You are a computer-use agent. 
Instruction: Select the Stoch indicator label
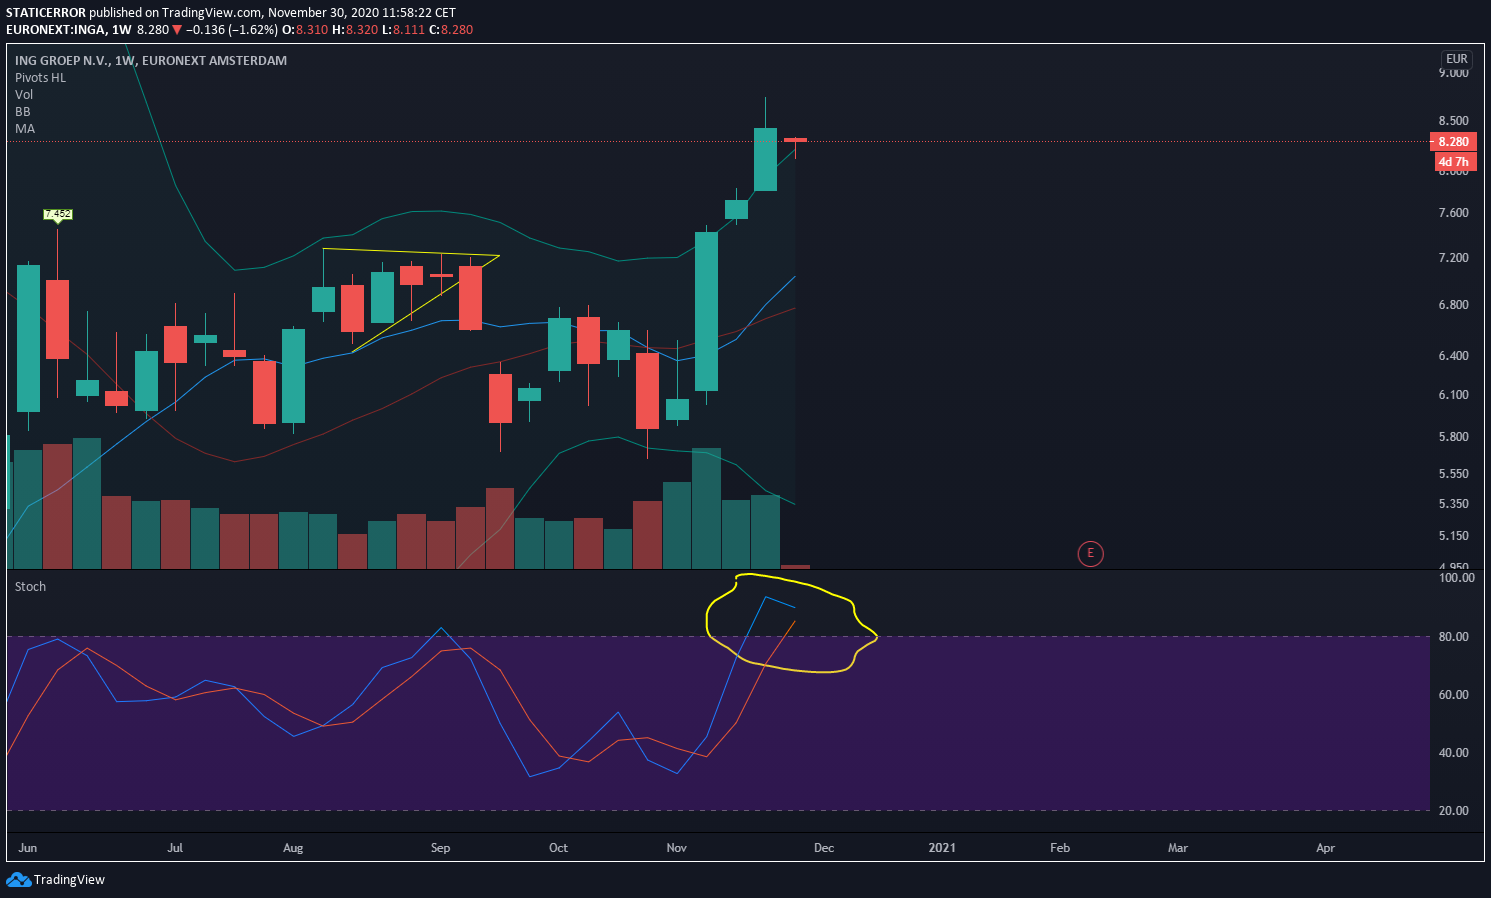pyautogui.click(x=30, y=587)
